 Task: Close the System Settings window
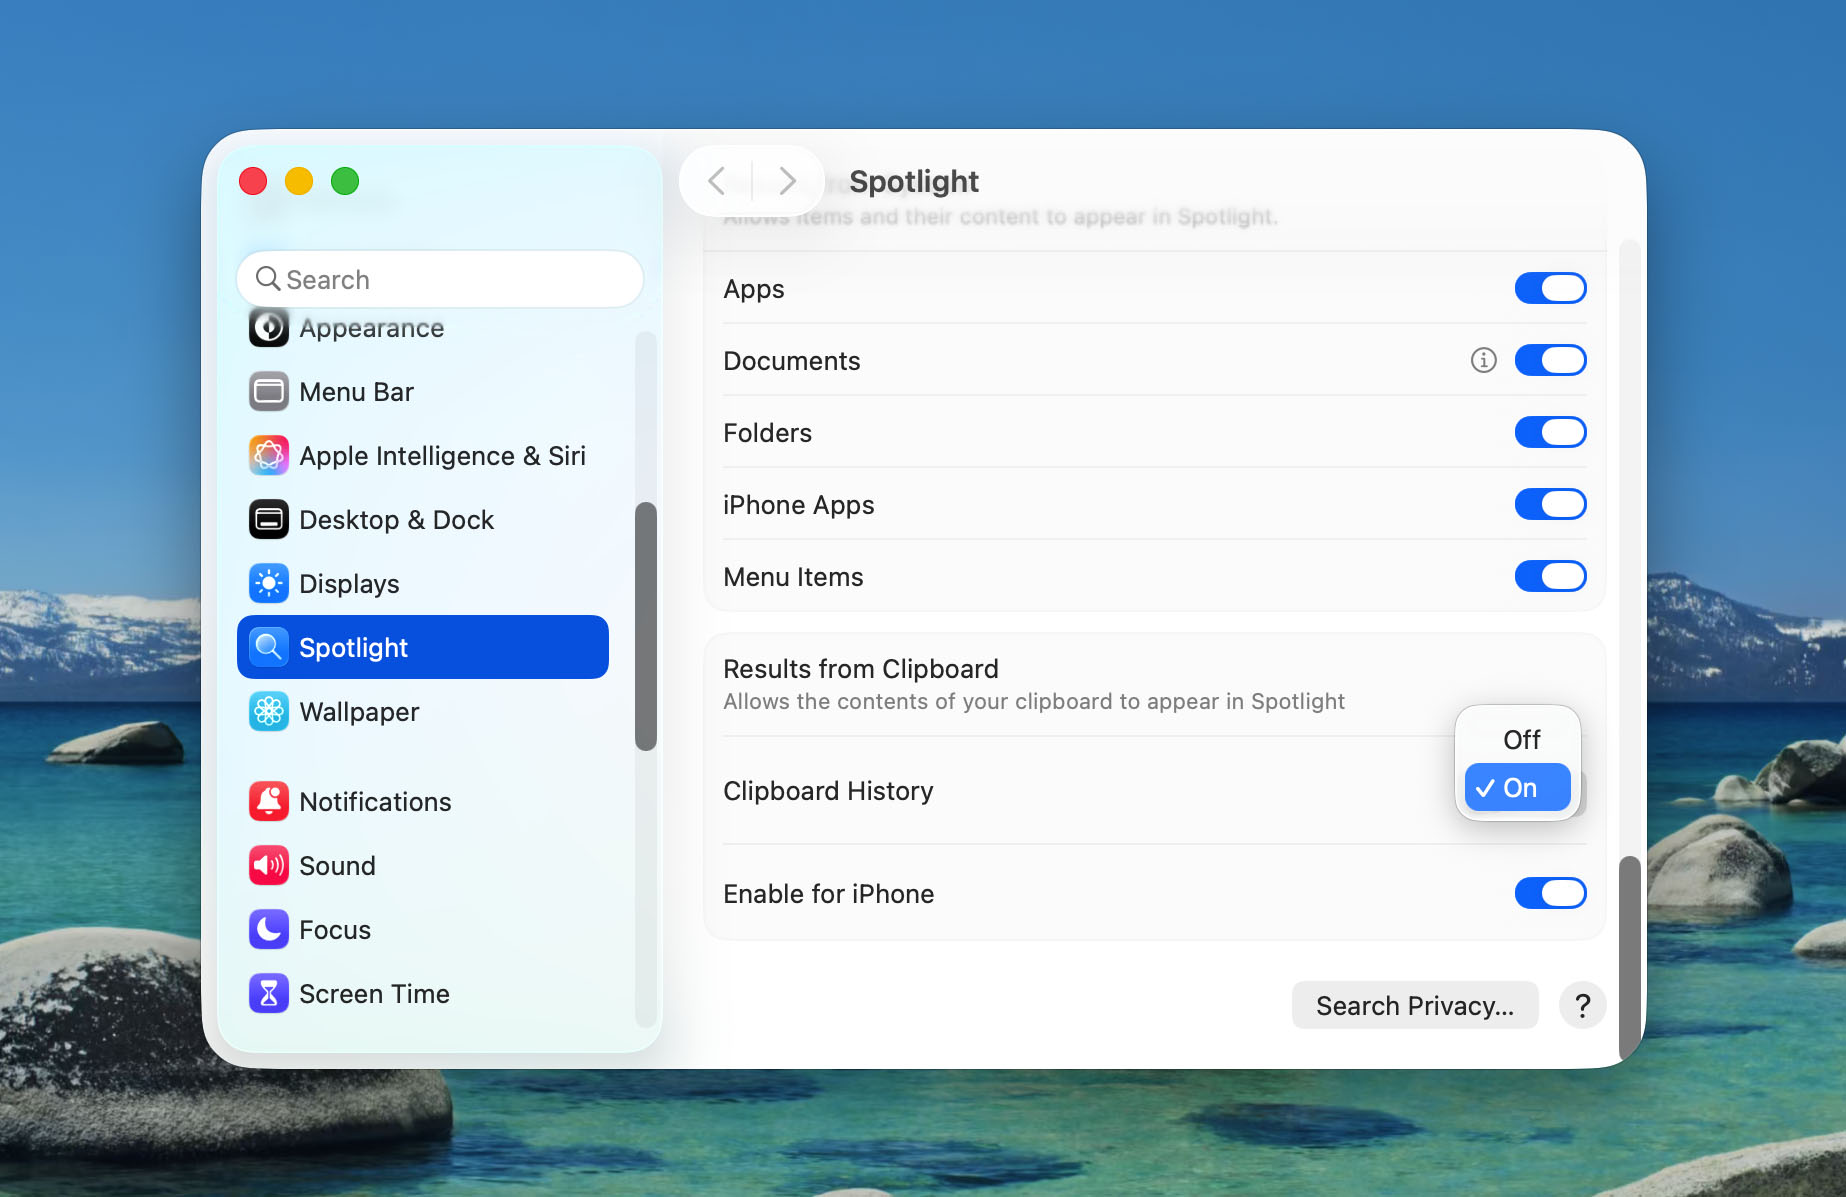[253, 181]
